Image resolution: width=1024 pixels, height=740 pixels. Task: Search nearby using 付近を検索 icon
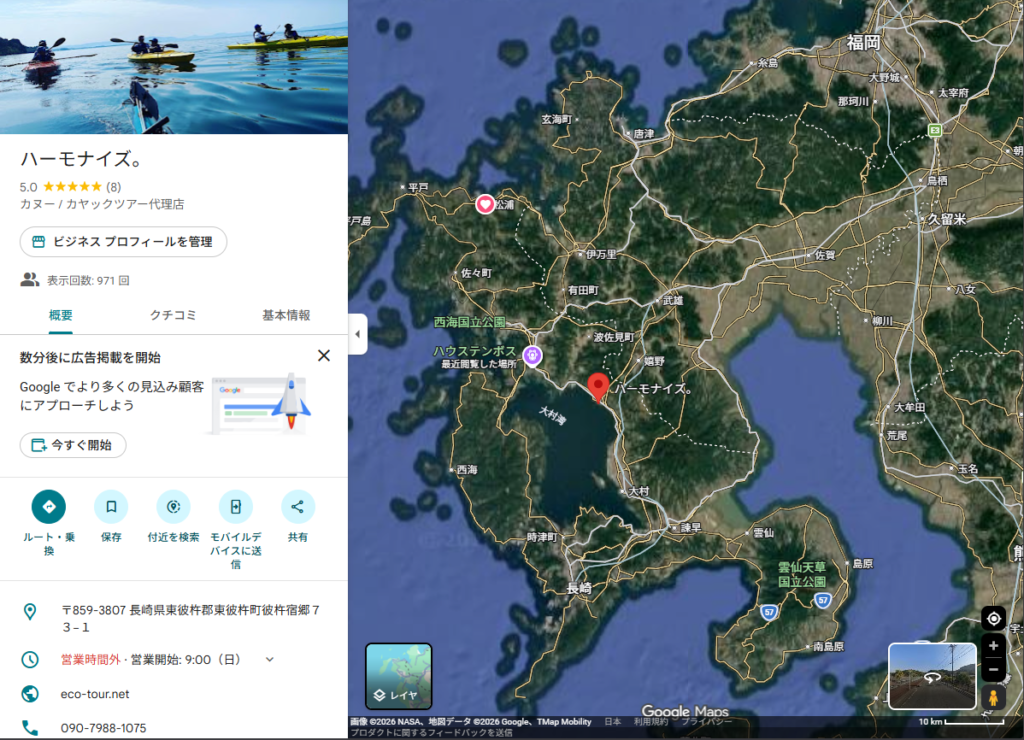(173, 507)
